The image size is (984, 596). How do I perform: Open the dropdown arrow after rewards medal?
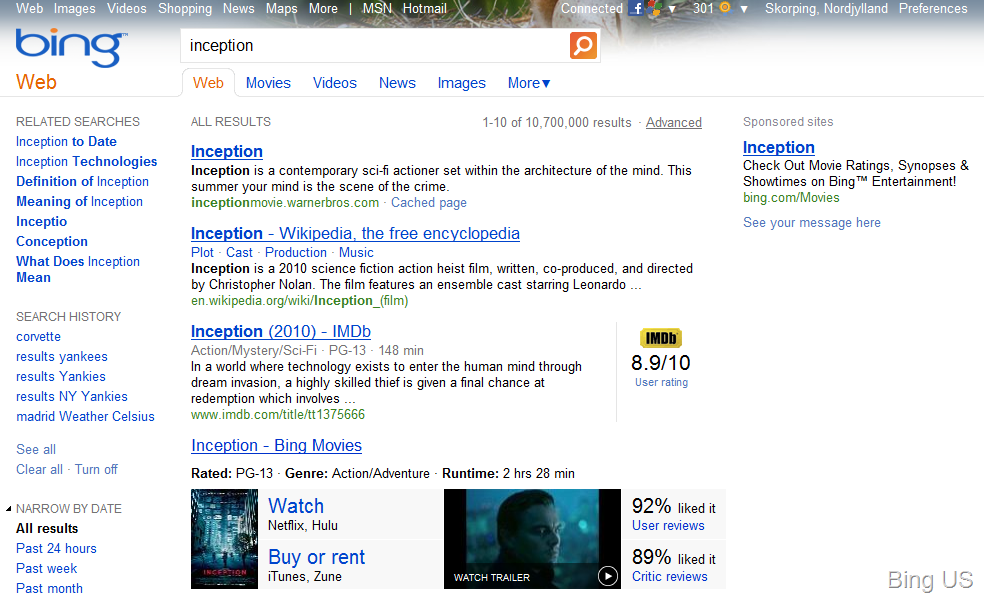point(744,9)
